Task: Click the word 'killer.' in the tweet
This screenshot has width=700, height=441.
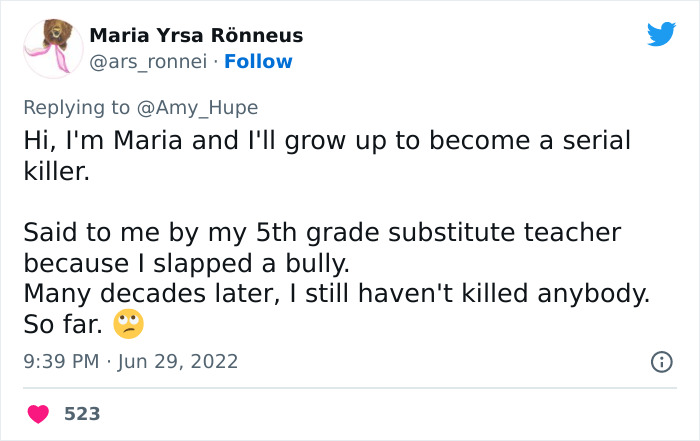Action: [56, 171]
